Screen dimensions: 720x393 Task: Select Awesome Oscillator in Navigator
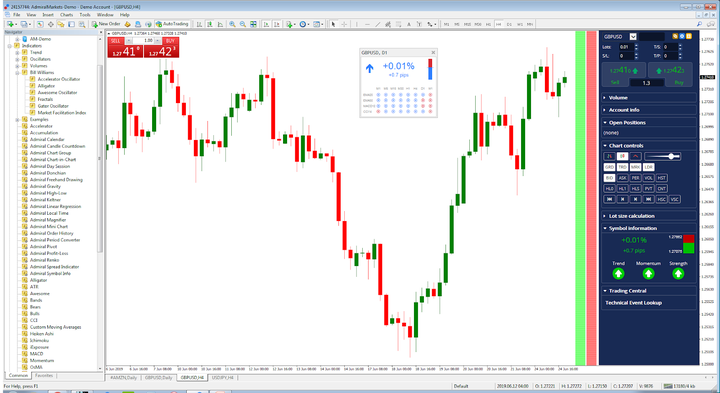57,92
